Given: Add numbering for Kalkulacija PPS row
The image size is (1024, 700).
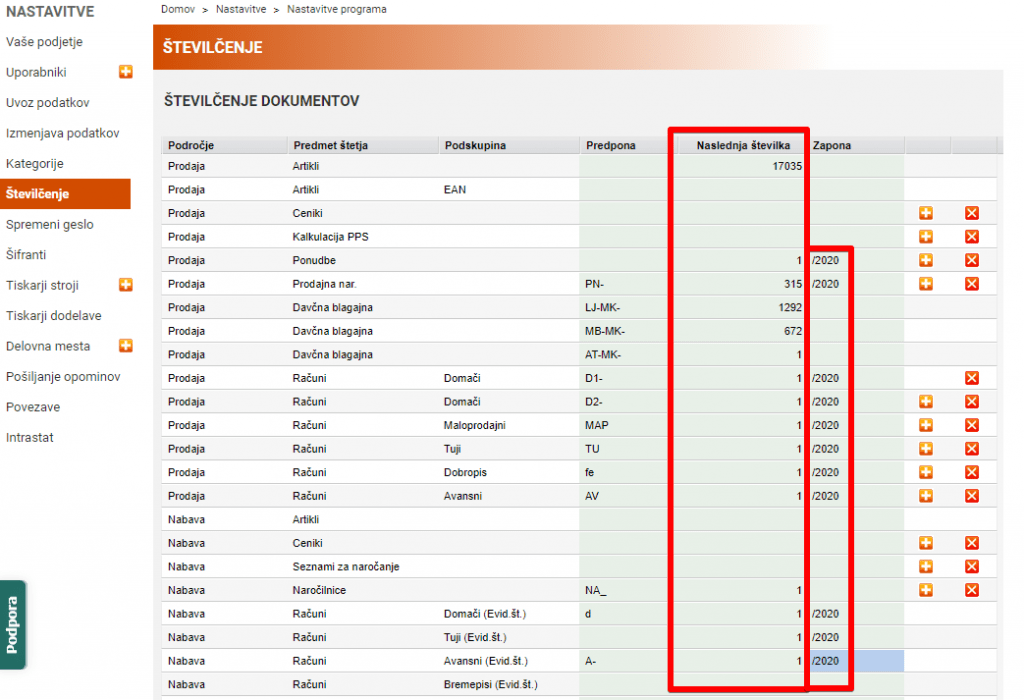Looking at the screenshot, I should [x=926, y=236].
